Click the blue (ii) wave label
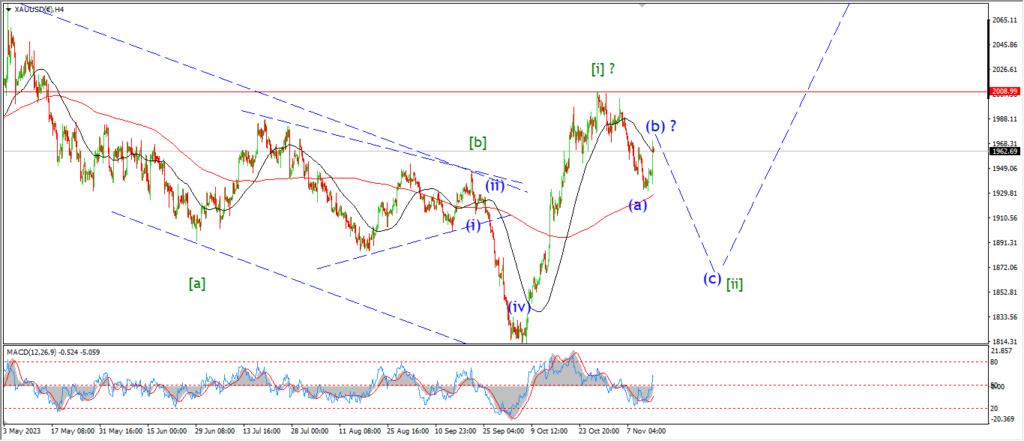The width and height of the screenshot is (1024, 441). 495,186
